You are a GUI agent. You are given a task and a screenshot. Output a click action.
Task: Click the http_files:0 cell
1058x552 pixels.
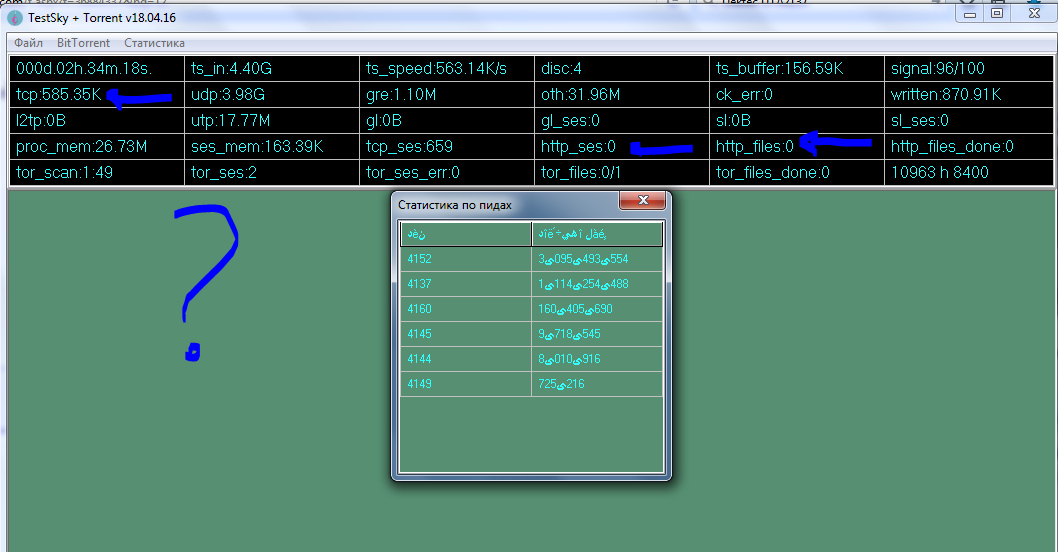[754, 147]
